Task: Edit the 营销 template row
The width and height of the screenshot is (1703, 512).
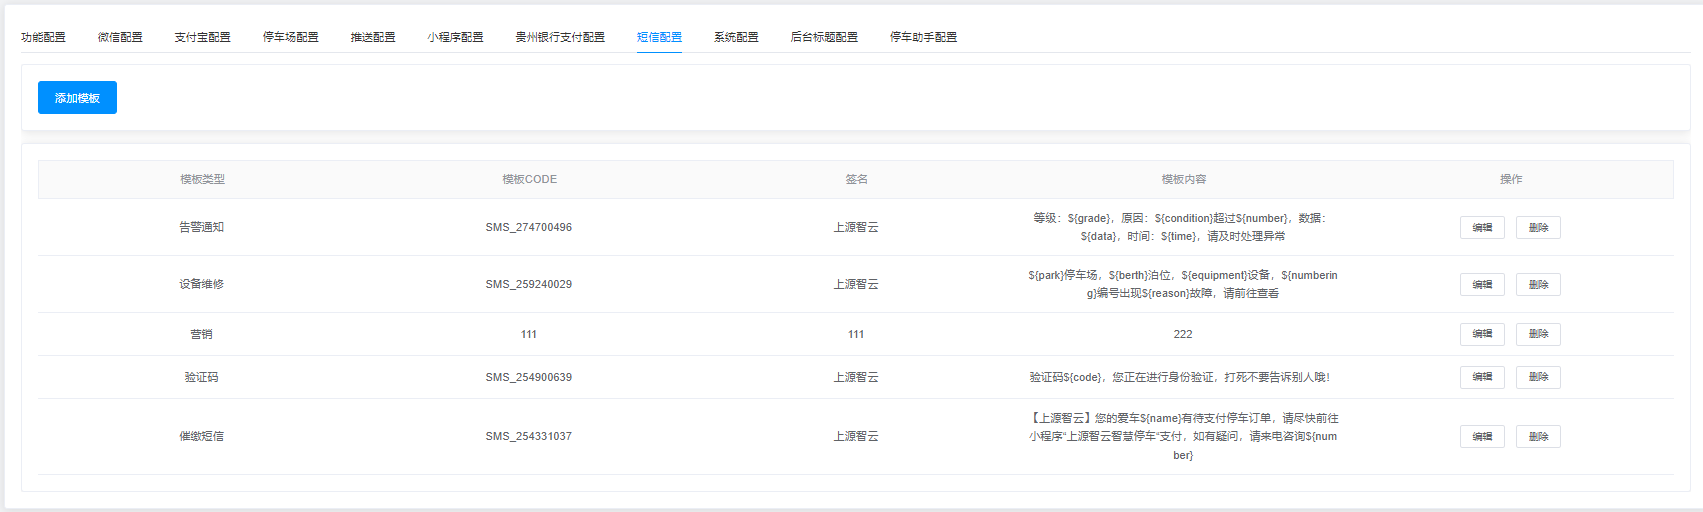Action: [x=1482, y=334]
